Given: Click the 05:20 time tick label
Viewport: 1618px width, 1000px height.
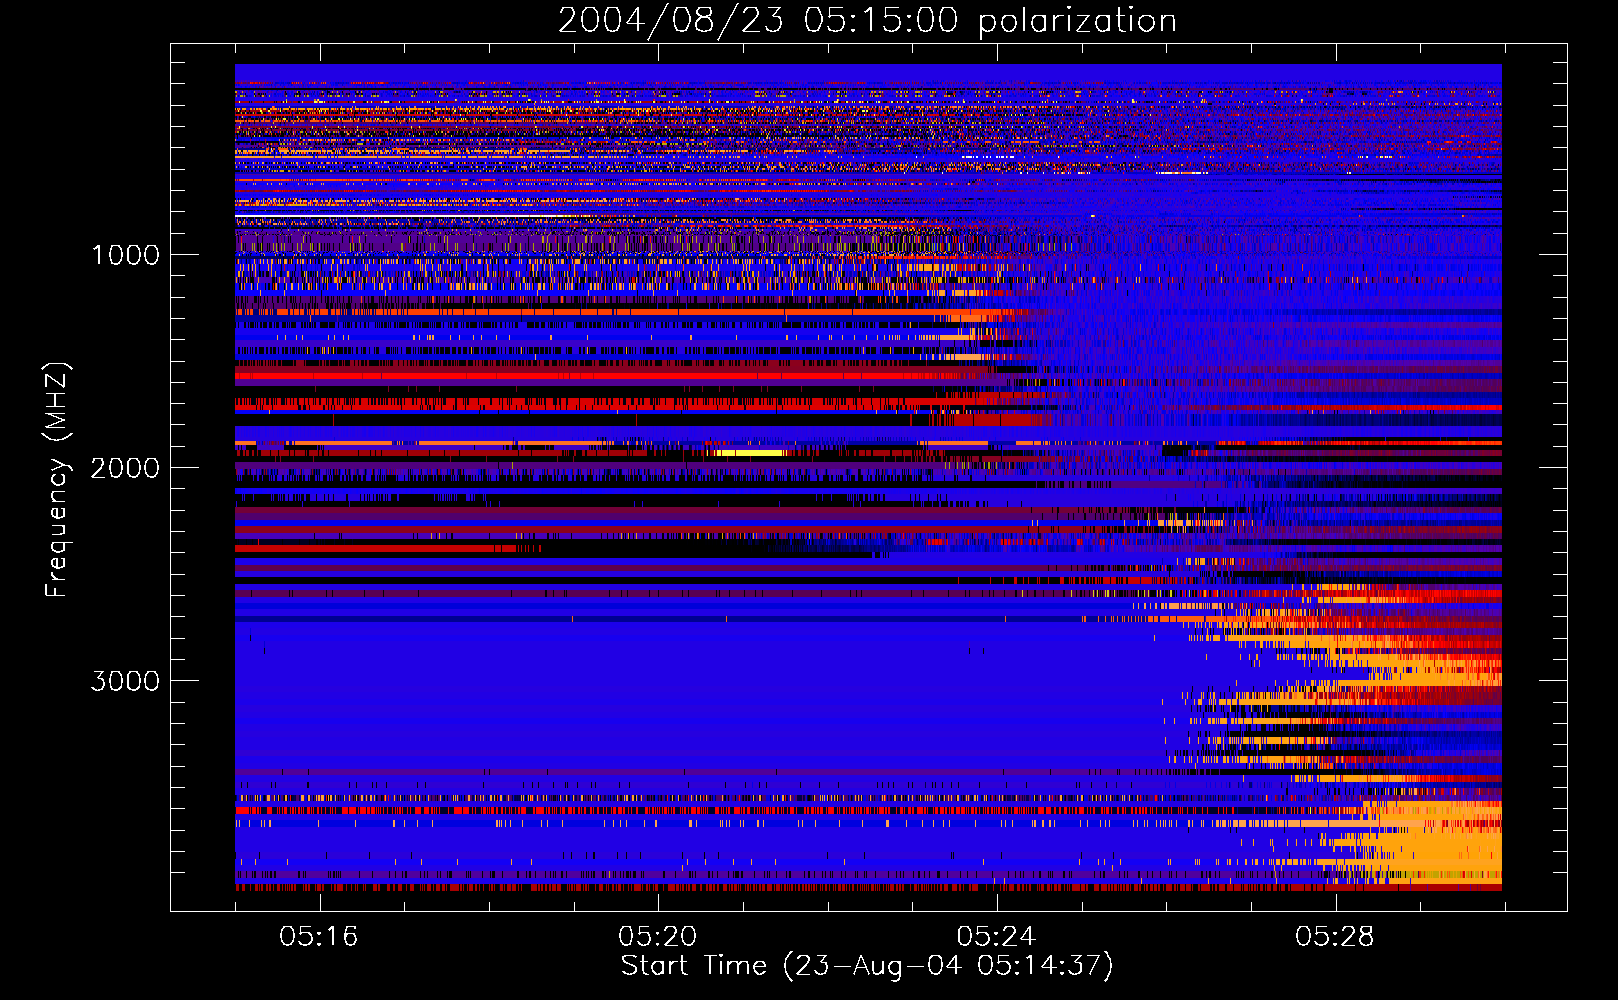Looking at the screenshot, I should (x=657, y=937).
